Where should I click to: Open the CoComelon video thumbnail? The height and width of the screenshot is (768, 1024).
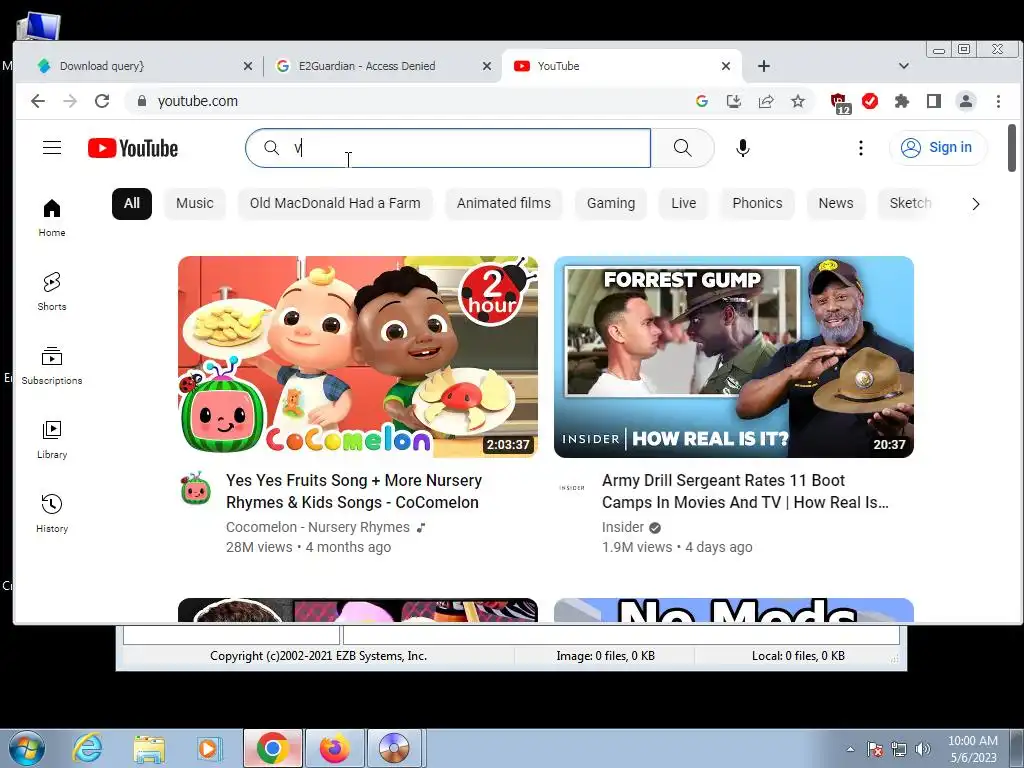(x=358, y=357)
